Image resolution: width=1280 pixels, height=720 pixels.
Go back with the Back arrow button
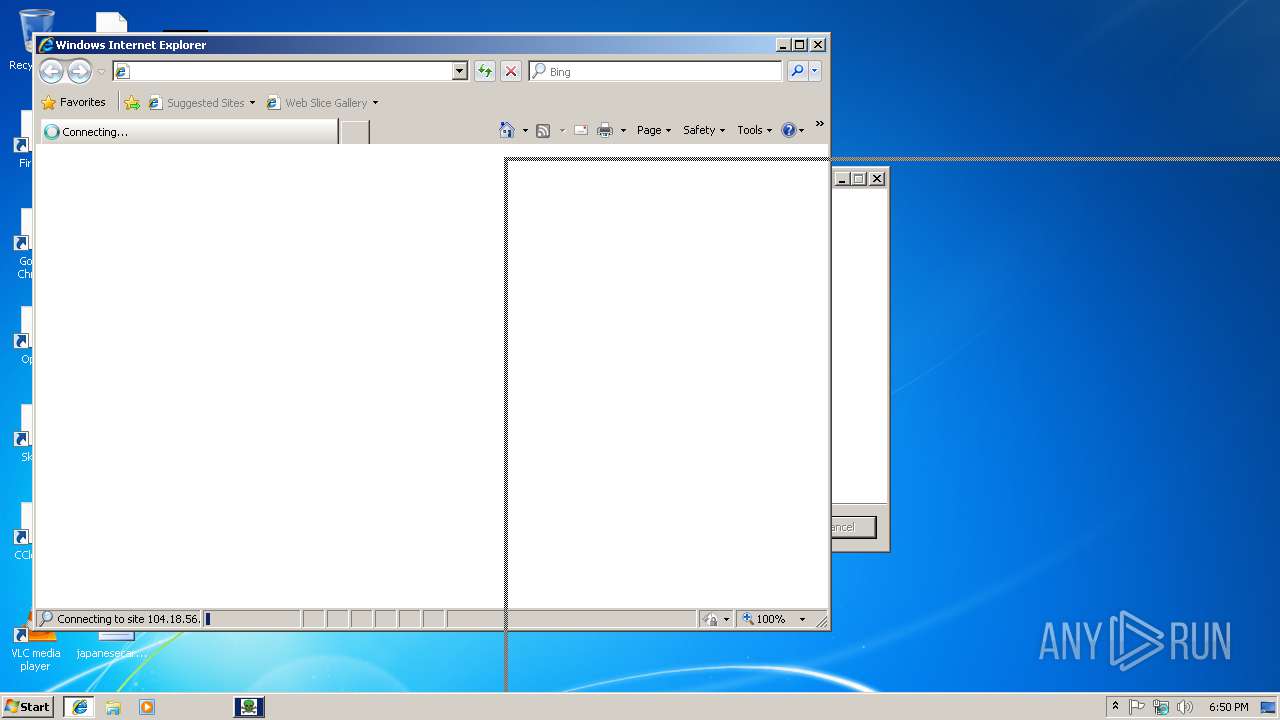51,71
